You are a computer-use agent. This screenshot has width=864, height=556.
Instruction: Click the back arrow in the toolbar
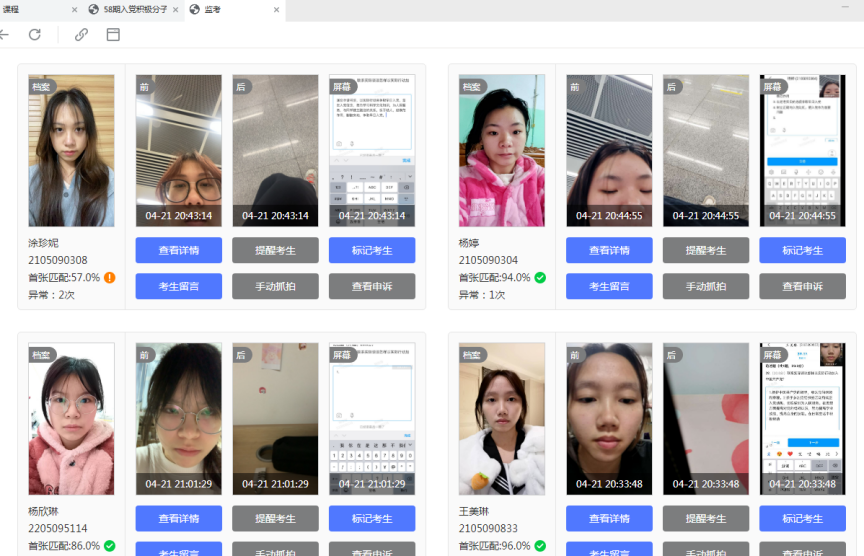4,34
